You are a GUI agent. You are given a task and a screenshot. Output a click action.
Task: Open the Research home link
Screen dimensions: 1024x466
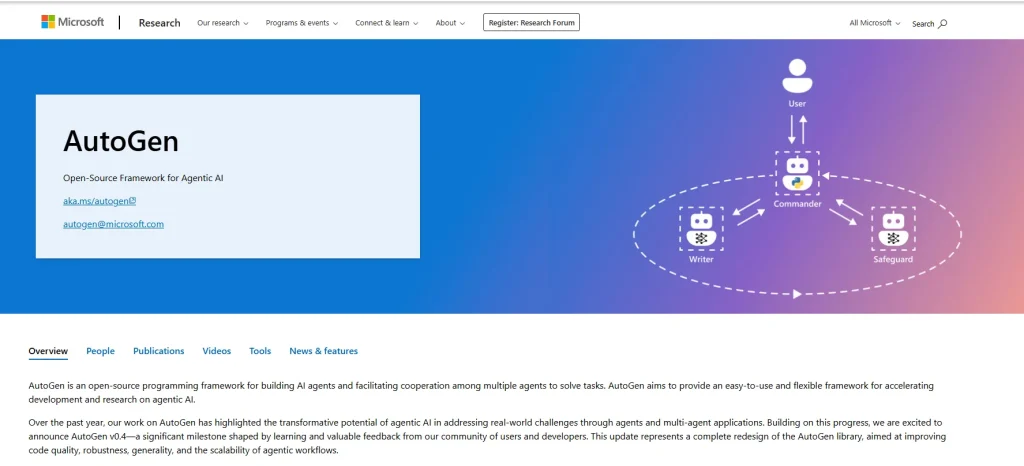(159, 23)
